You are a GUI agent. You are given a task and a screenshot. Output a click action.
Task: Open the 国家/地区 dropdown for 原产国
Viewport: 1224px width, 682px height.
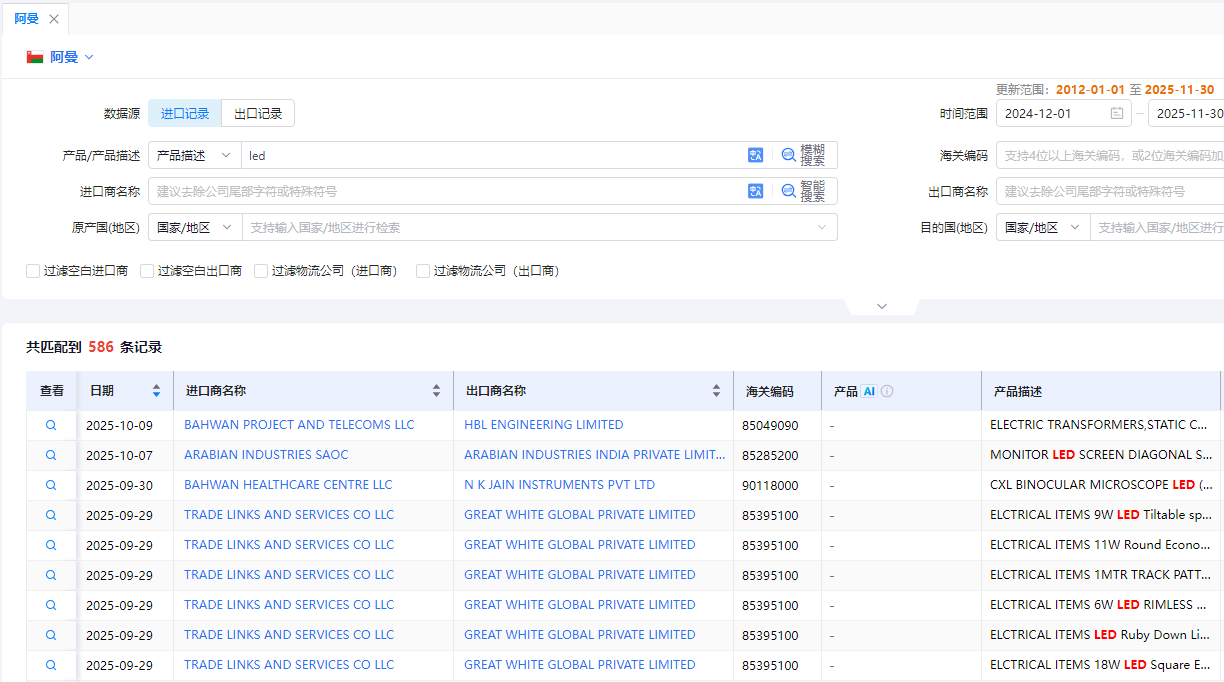tap(194, 227)
